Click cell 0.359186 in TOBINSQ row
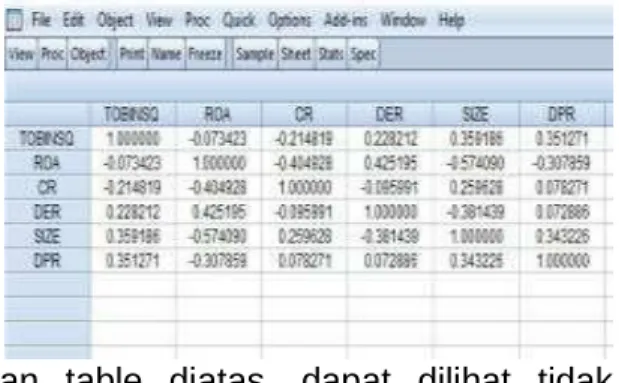Viewport: 619px width, 383px height. 476,139
